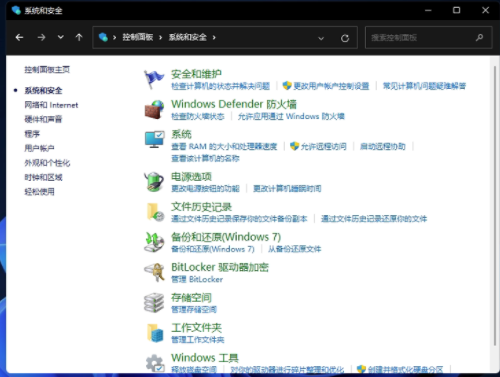Click 从备份还原文件 link
The height and width of the screenshot is (377, 500).
pos(295,249)
